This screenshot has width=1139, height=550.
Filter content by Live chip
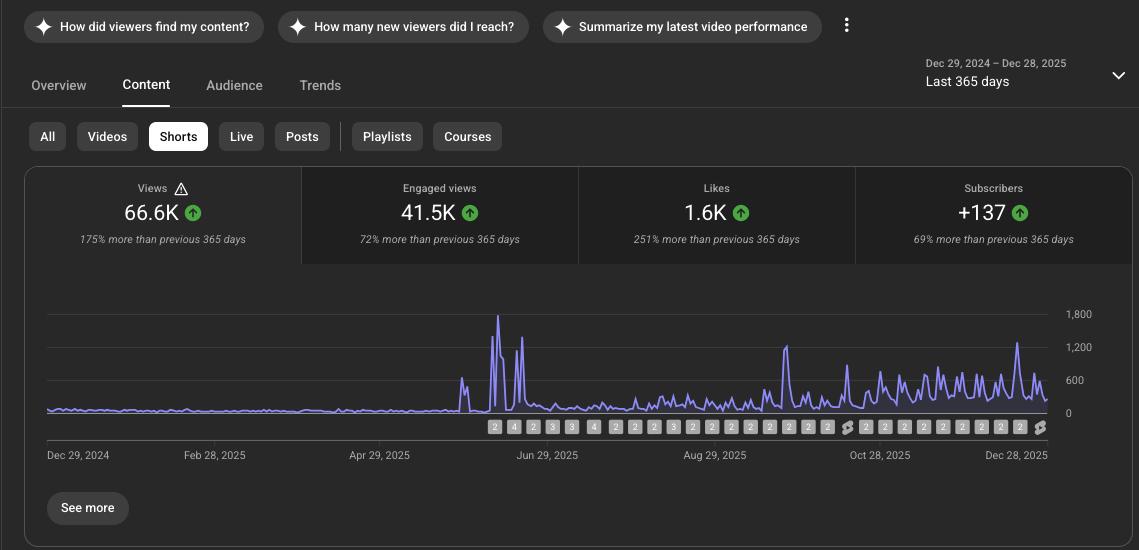tap(241, 137)
